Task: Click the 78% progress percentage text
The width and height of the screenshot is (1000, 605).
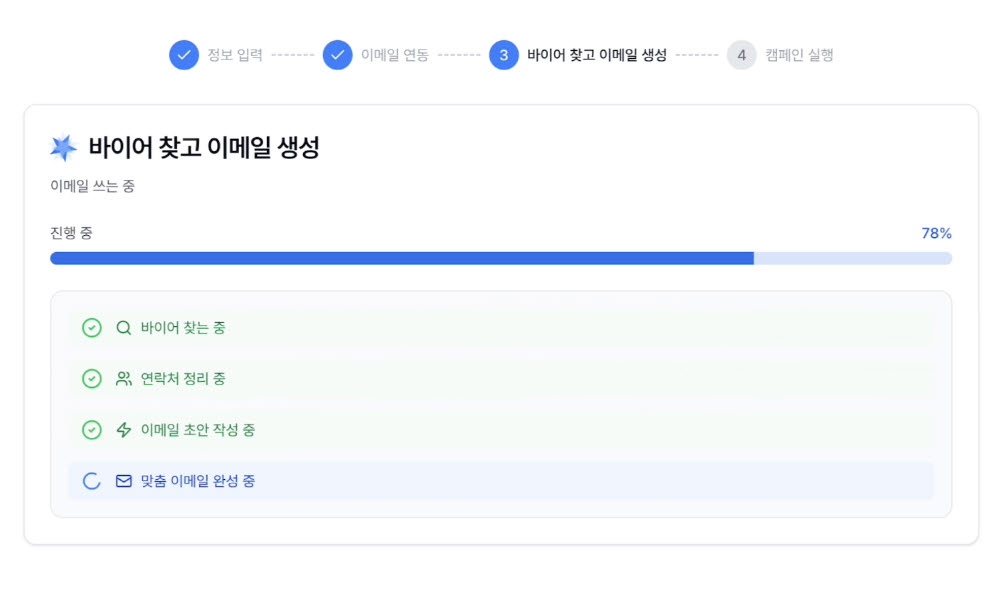Action: coord(936,233)
